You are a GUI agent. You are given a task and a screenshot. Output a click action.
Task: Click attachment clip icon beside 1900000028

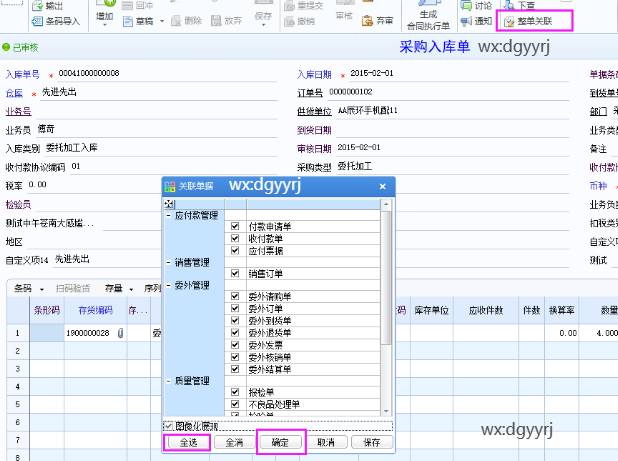121,333
